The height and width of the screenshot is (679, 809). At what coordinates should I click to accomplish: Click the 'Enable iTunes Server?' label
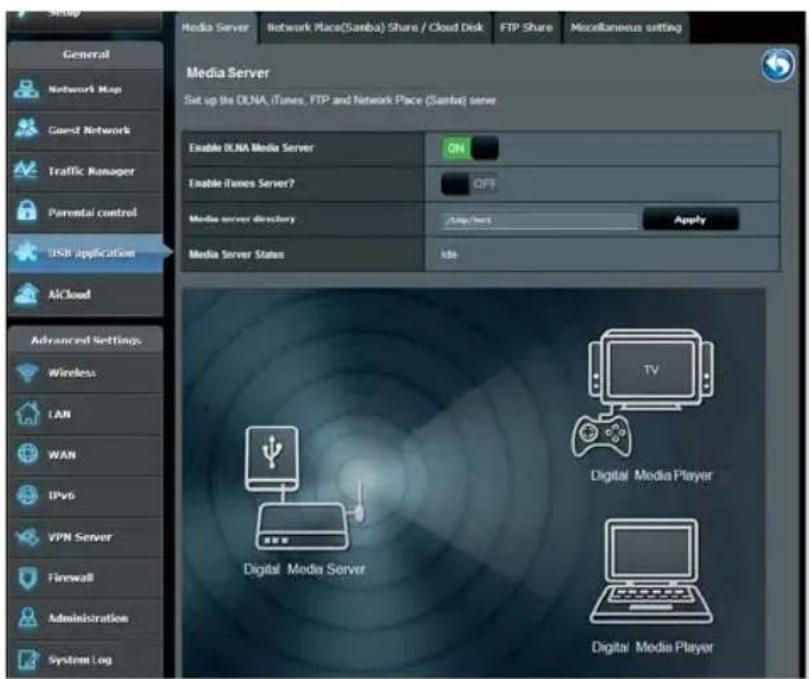241,183
